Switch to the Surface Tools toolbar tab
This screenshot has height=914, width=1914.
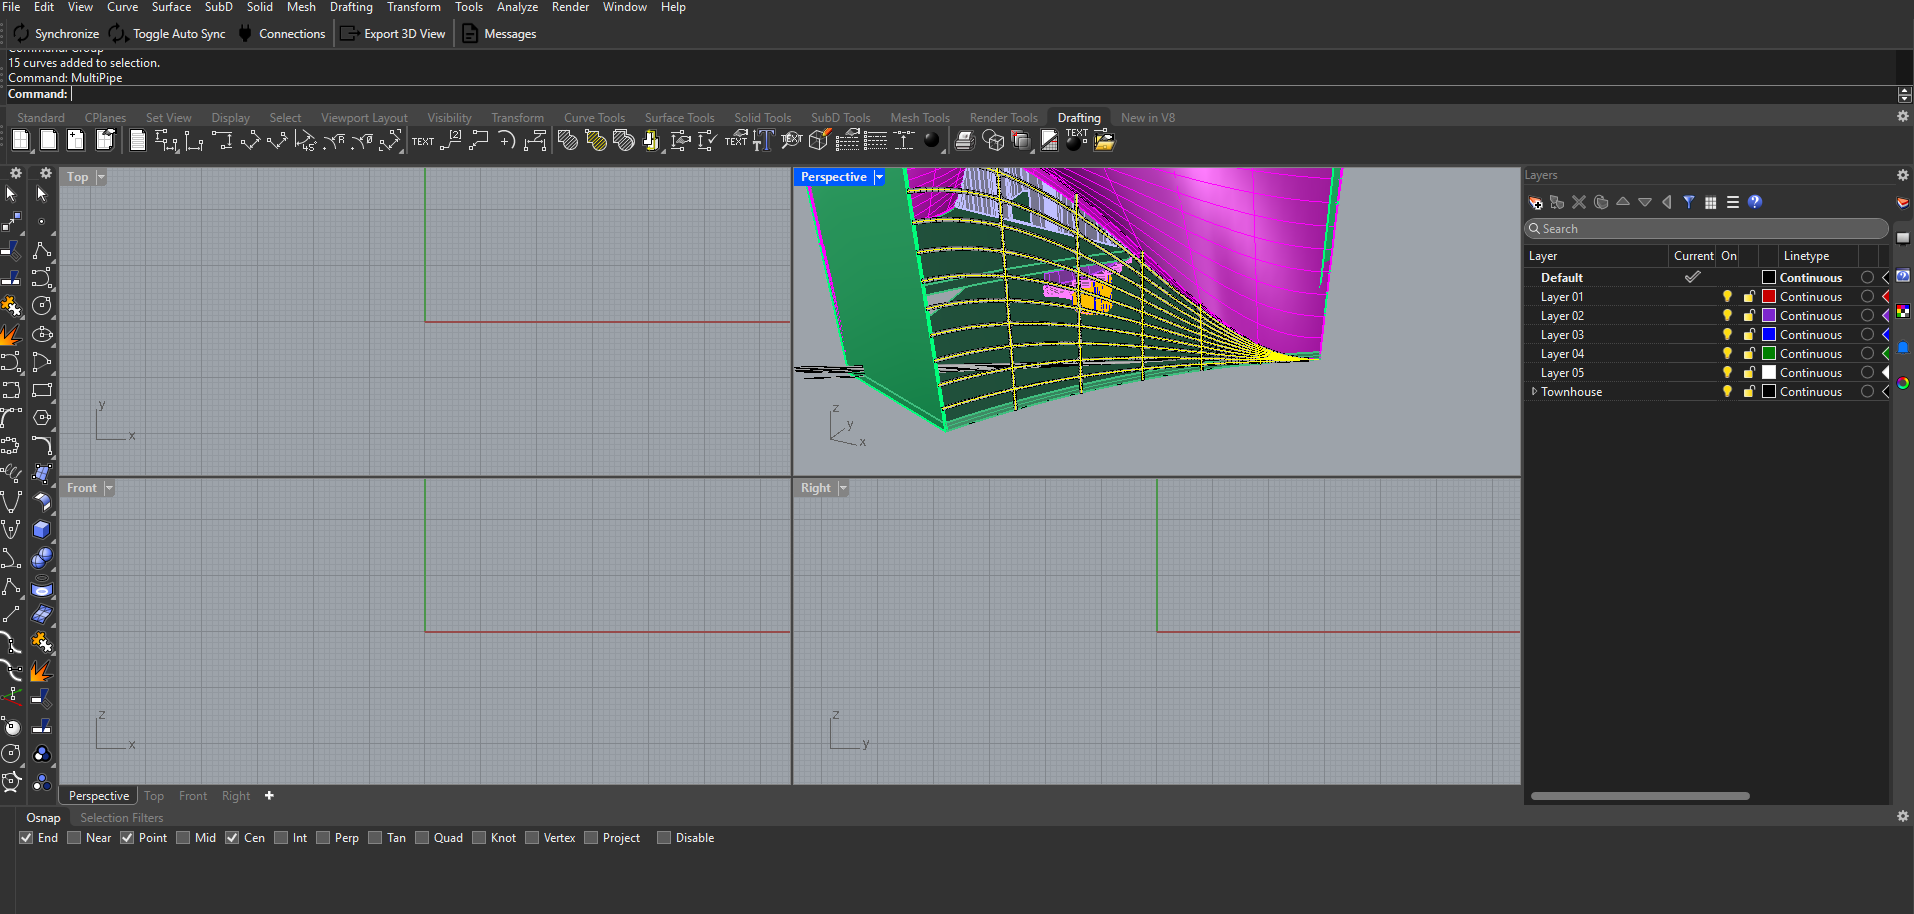click(x=679, y=118)
